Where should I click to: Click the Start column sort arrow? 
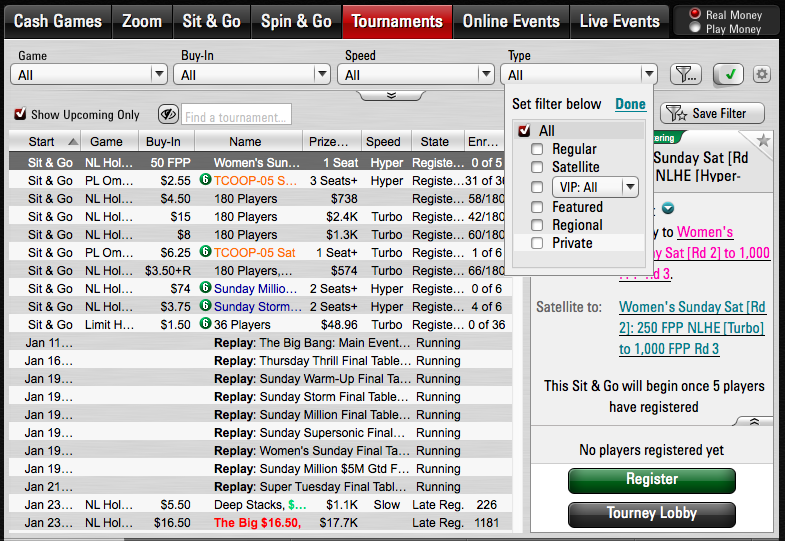click(x=73, y=142)
